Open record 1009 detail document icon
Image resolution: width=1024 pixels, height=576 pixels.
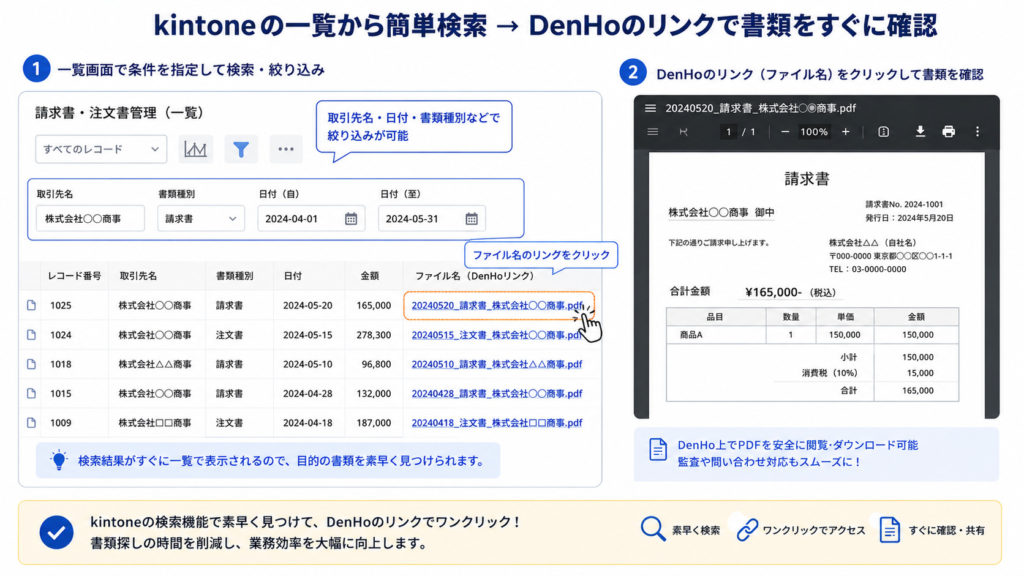point(31,423)
